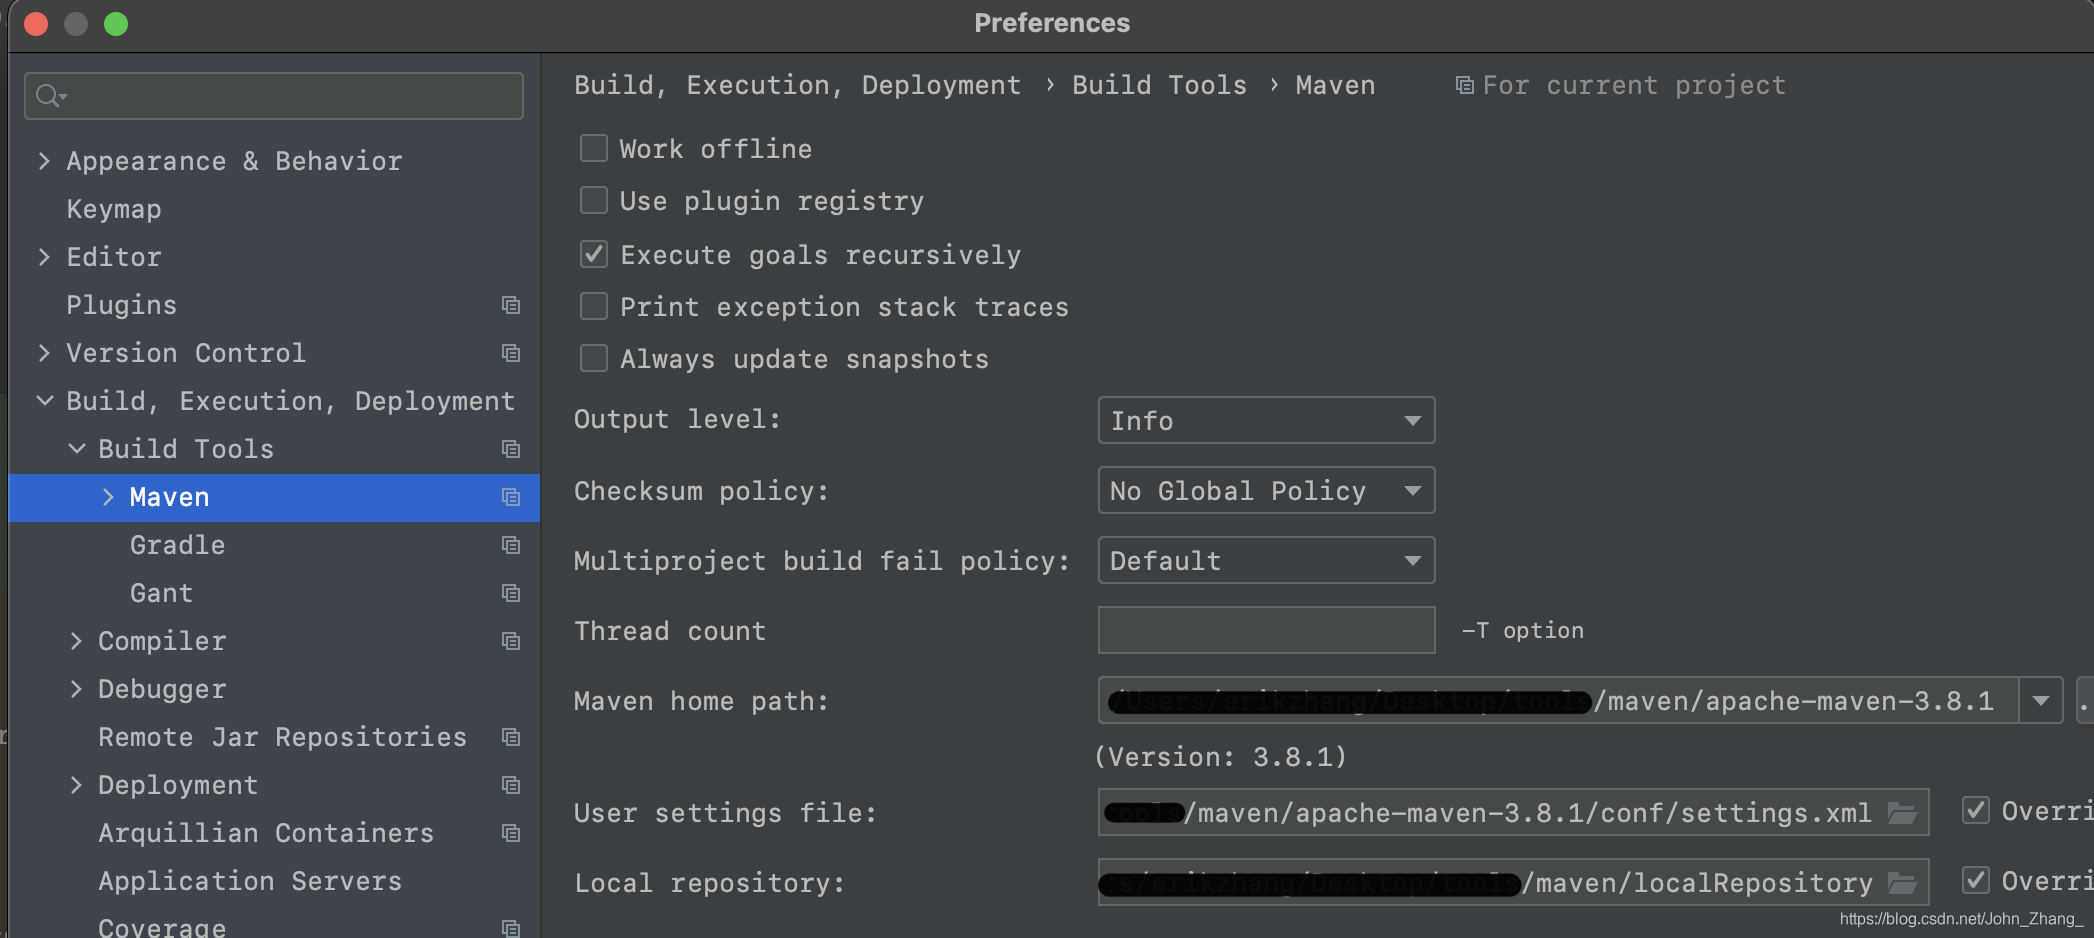Collapse Build, Execution, Deployment section
Screen dimensions: 2094x938
[x=44, y=401]
